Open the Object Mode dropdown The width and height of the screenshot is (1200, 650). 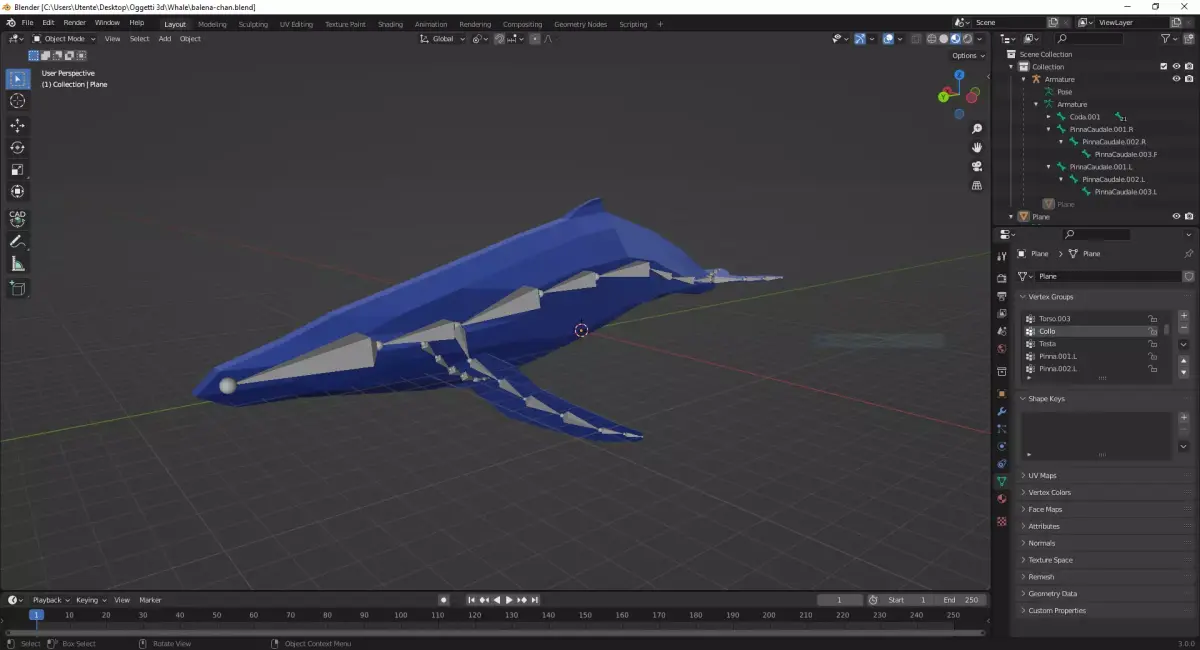point(64,39)
